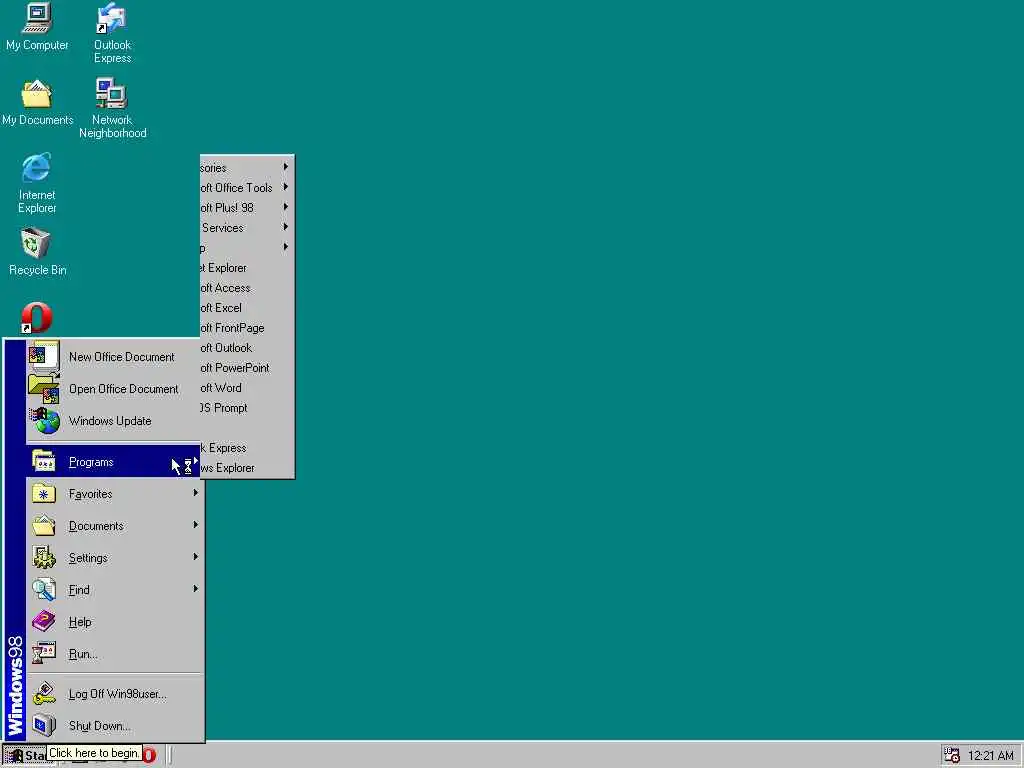Launch Microsoft PowerPoint from Programs submenu
Image resolution: width=1024 pixels, height=768 pixels.
[247, 368]
